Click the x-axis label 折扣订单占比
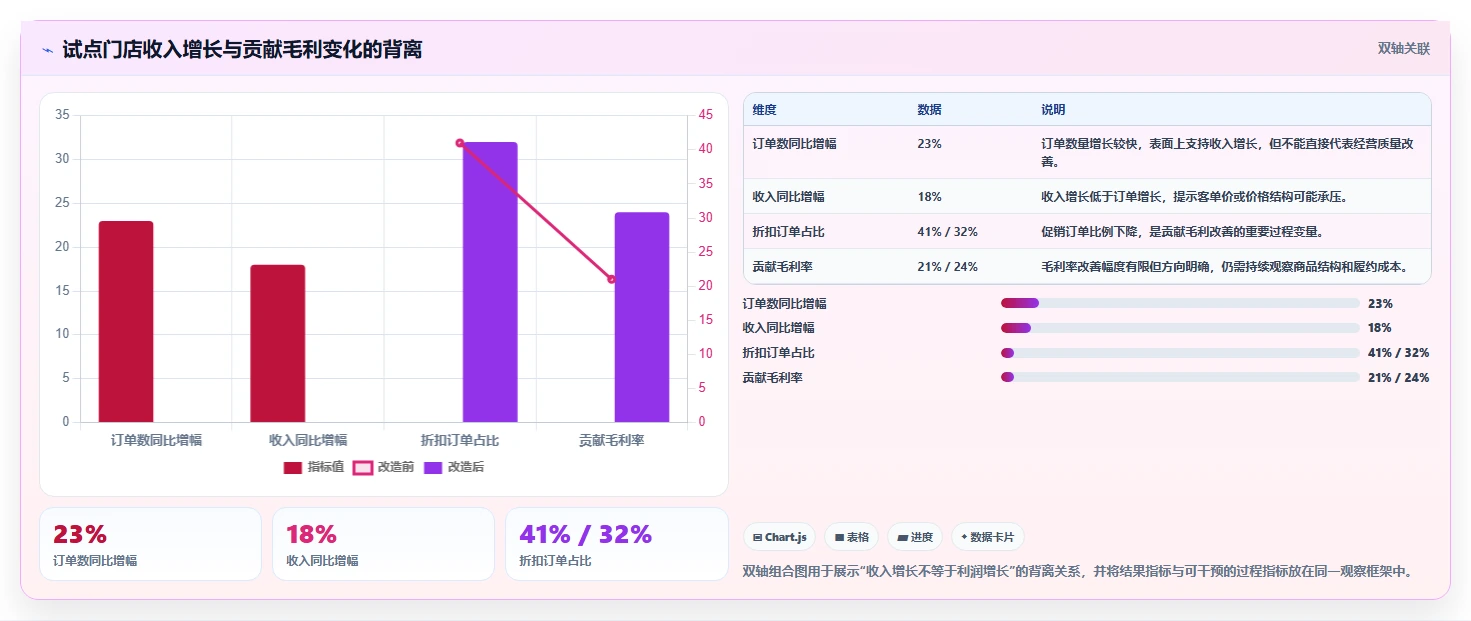 coord(460,440)
